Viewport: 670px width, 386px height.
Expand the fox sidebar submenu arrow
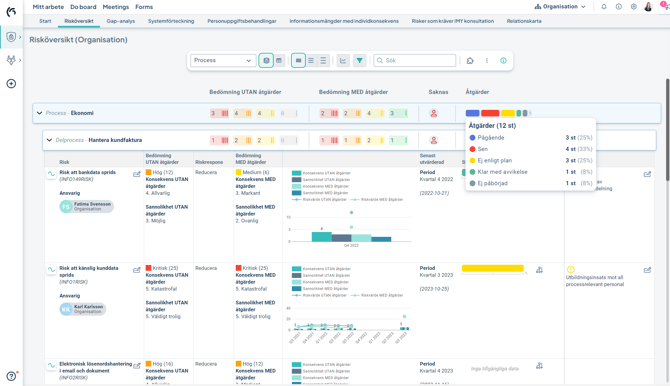[20, 60]
